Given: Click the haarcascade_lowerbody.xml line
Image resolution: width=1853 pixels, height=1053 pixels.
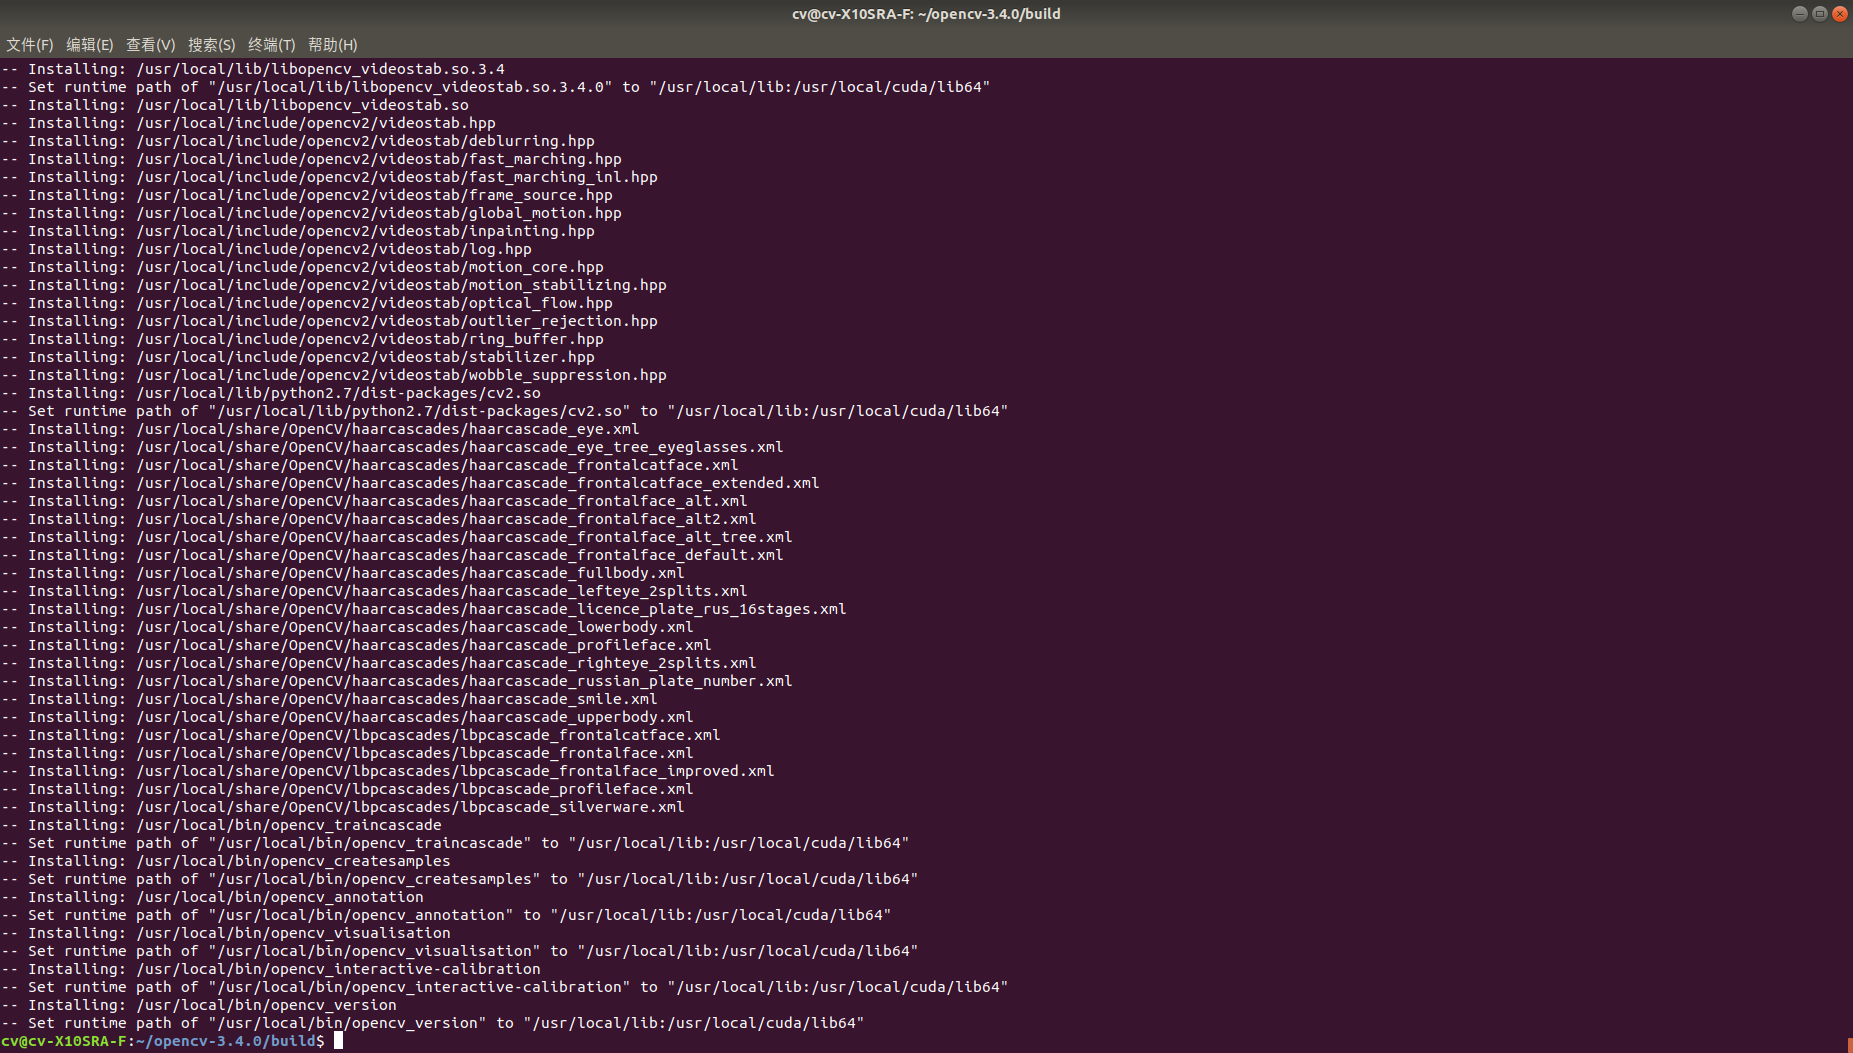Looking at the screenshot, I should click(x=347, y=627).
